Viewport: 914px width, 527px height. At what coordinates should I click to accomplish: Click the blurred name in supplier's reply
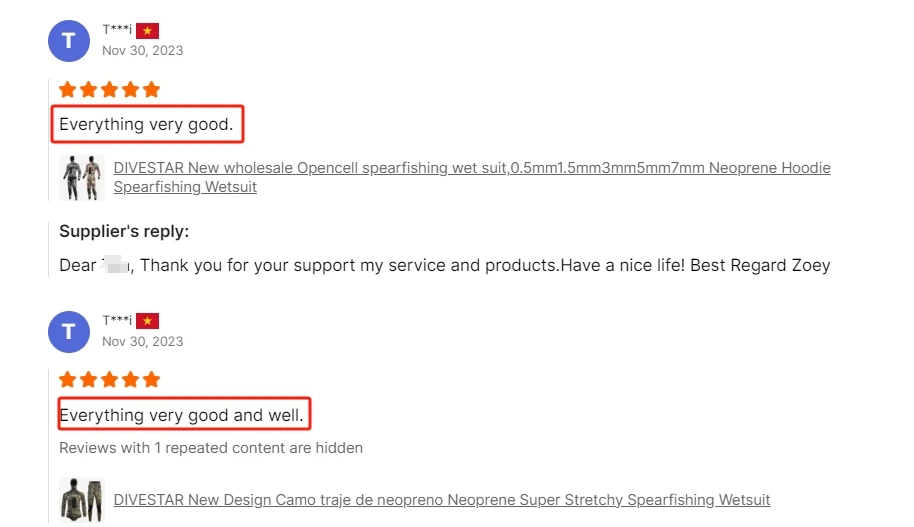tap(116, 265)
